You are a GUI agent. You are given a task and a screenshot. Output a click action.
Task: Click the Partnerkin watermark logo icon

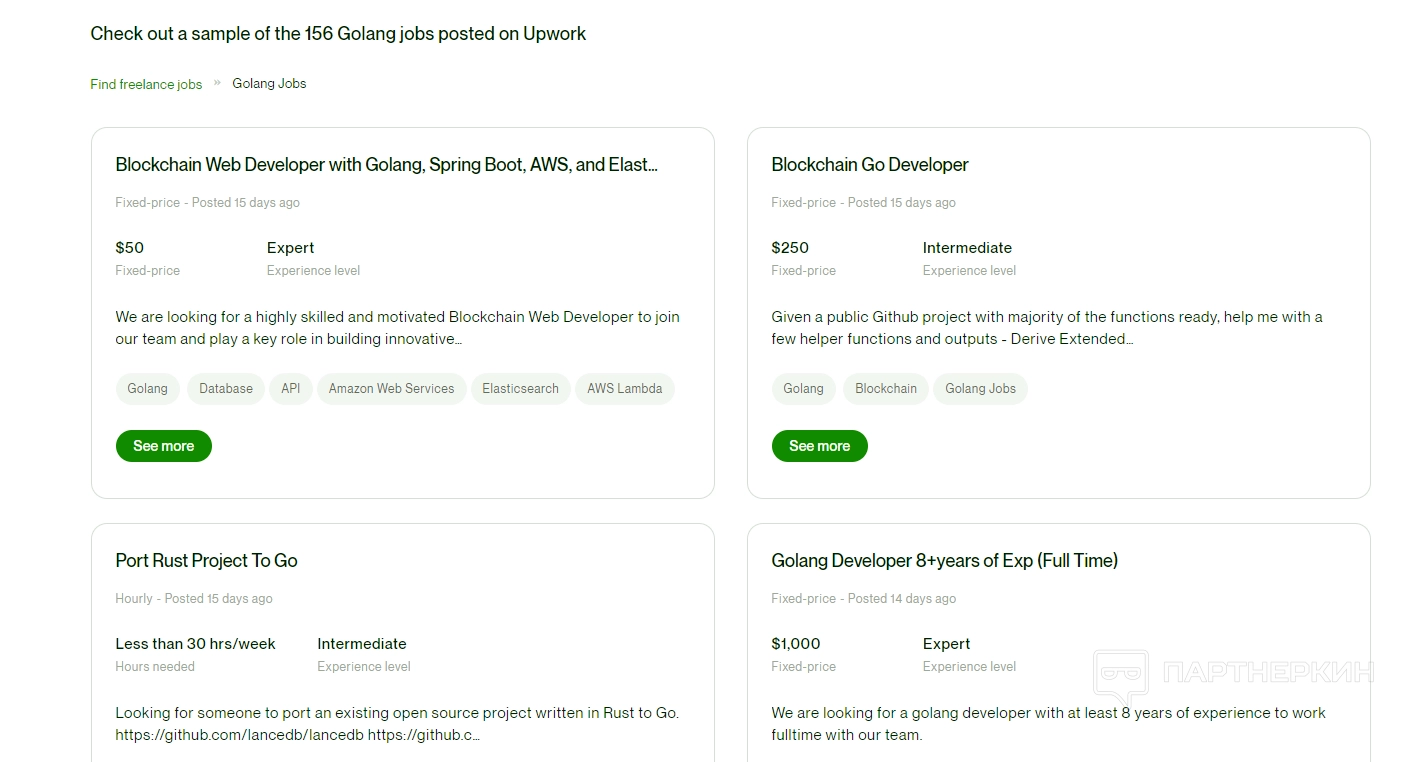pos(1120,673)
